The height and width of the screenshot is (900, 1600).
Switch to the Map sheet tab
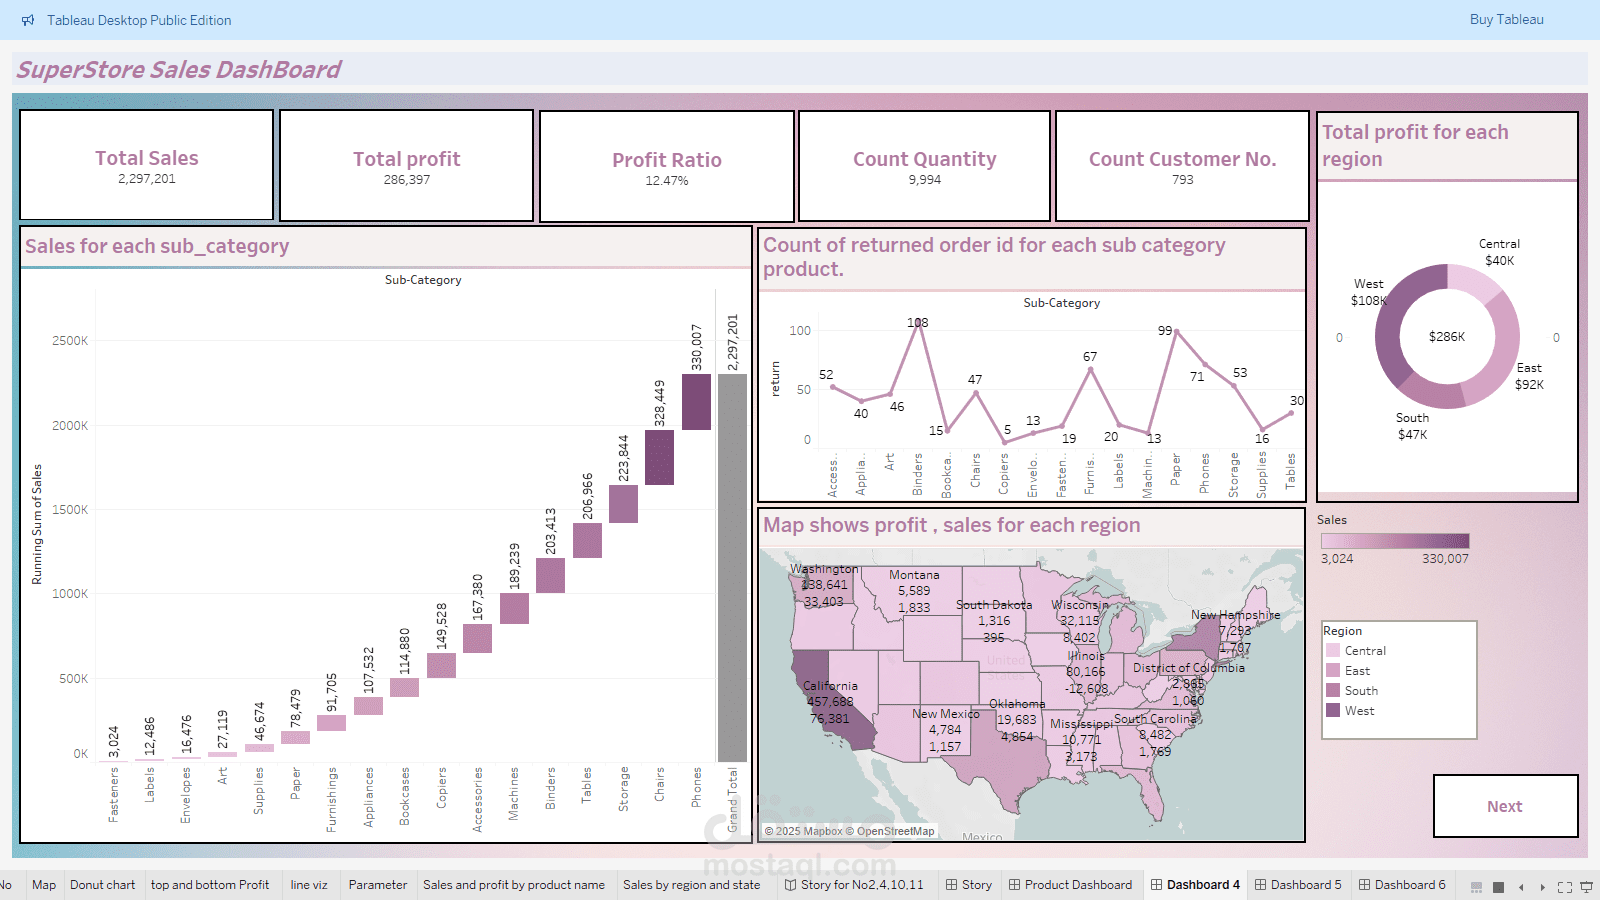tap(44, 885)
